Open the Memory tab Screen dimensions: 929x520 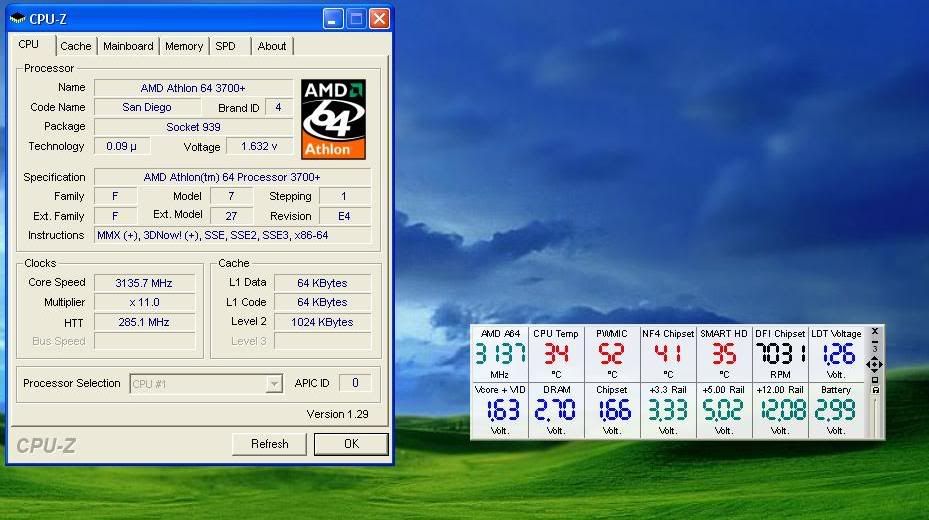click(184, 46)
